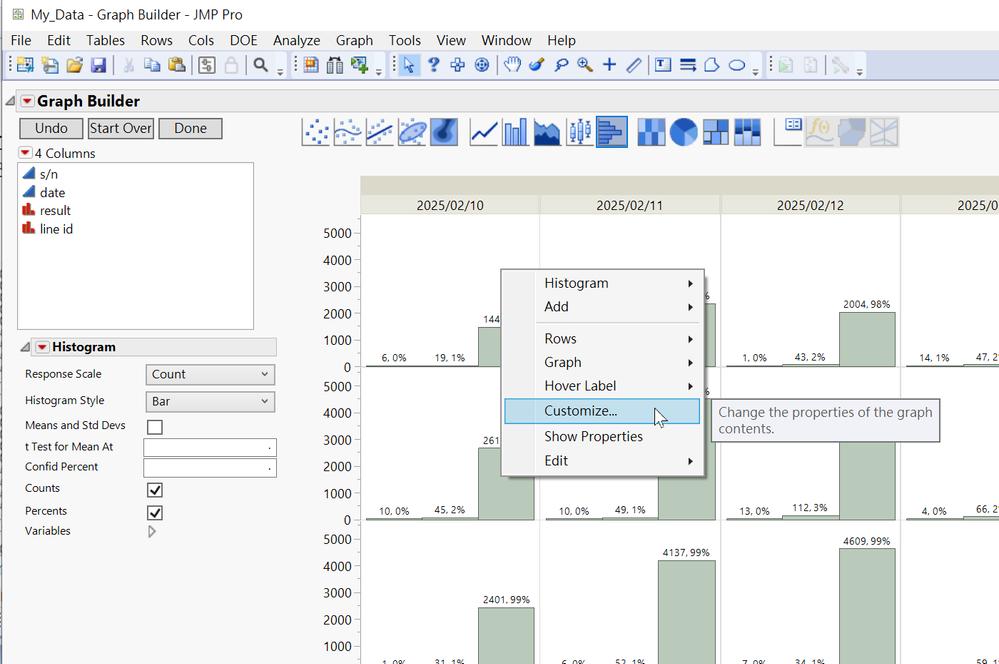Click the Paste clipboard icon
The width and height of the screenshot is (999, 664).
(176, 65)
